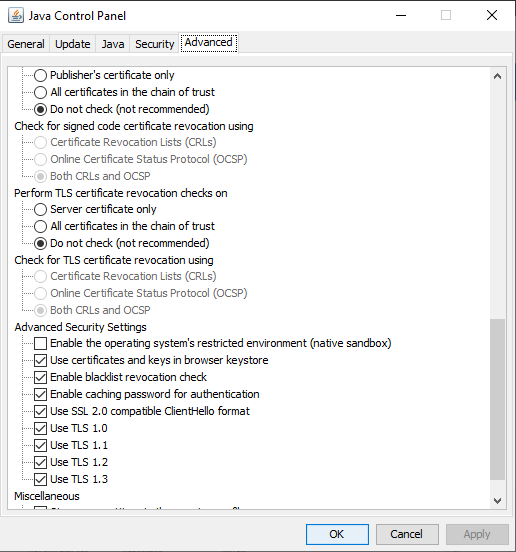The width and height of the screenshot is (516, 552).
Task: Choose All certificates under TLS revocation checks
Action: pyautogui.click(x=40, y=226)
